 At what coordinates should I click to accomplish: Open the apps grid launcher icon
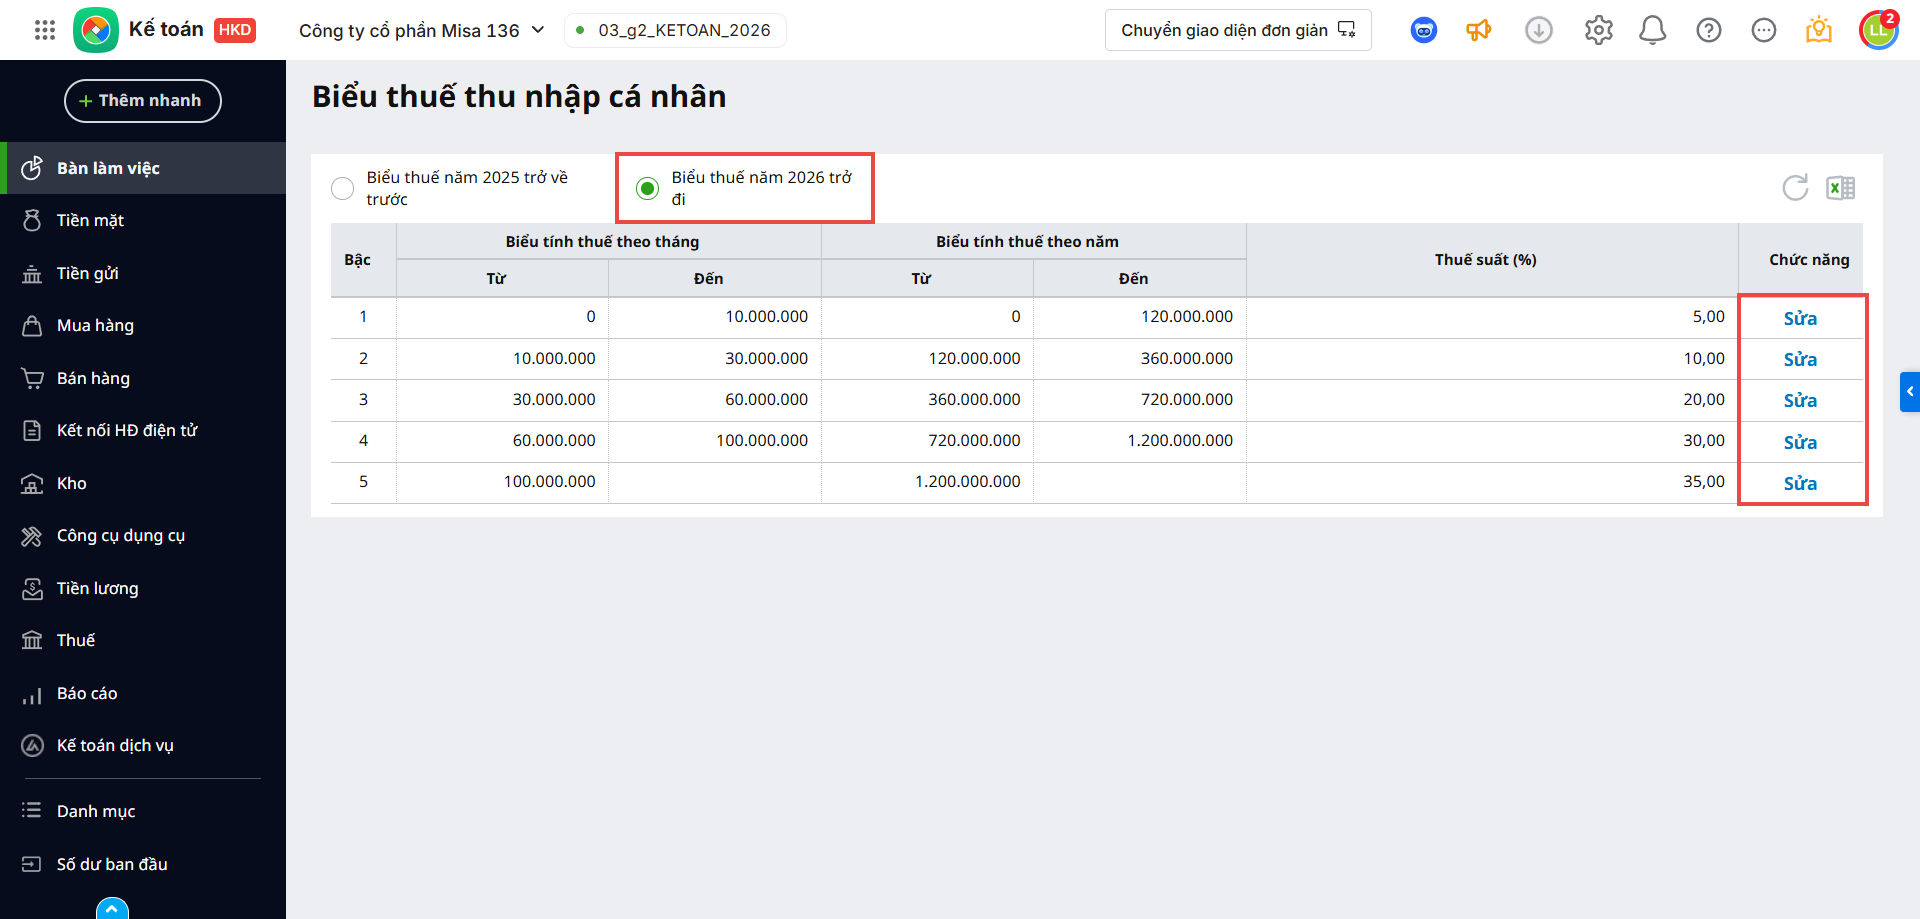click(x=45, y=30)
